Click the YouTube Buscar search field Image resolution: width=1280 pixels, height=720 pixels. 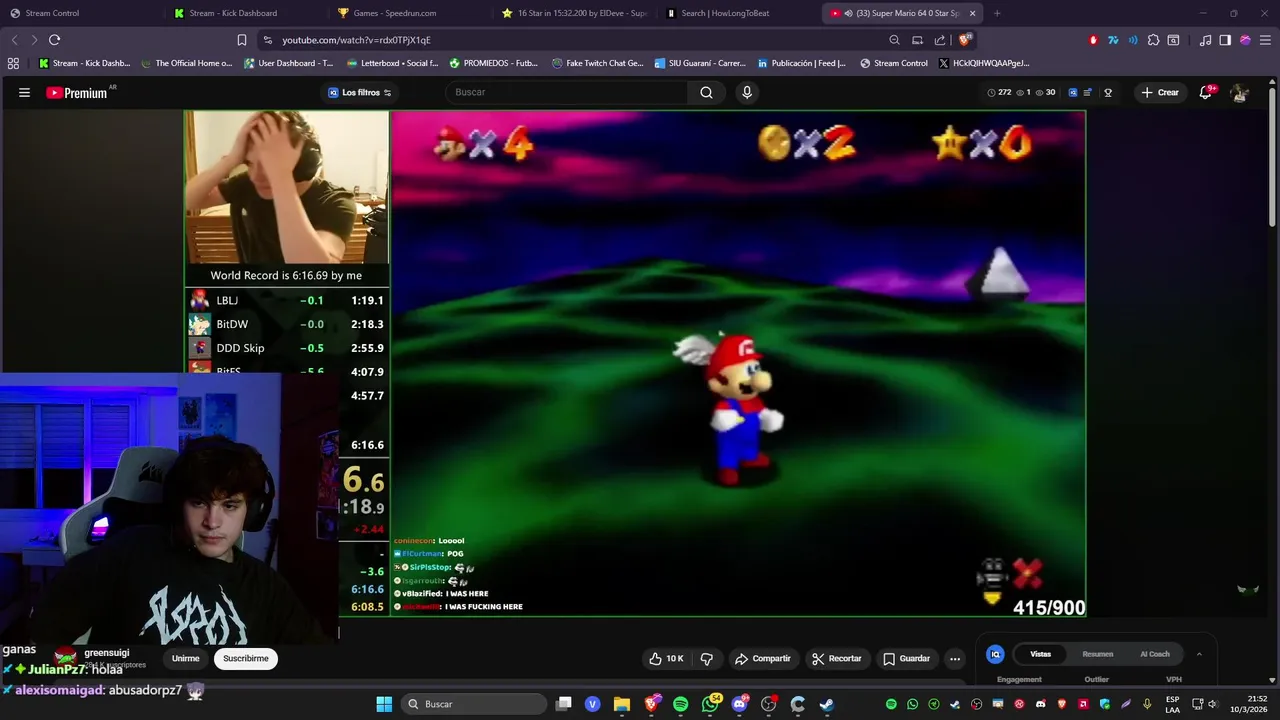(566, 92)
